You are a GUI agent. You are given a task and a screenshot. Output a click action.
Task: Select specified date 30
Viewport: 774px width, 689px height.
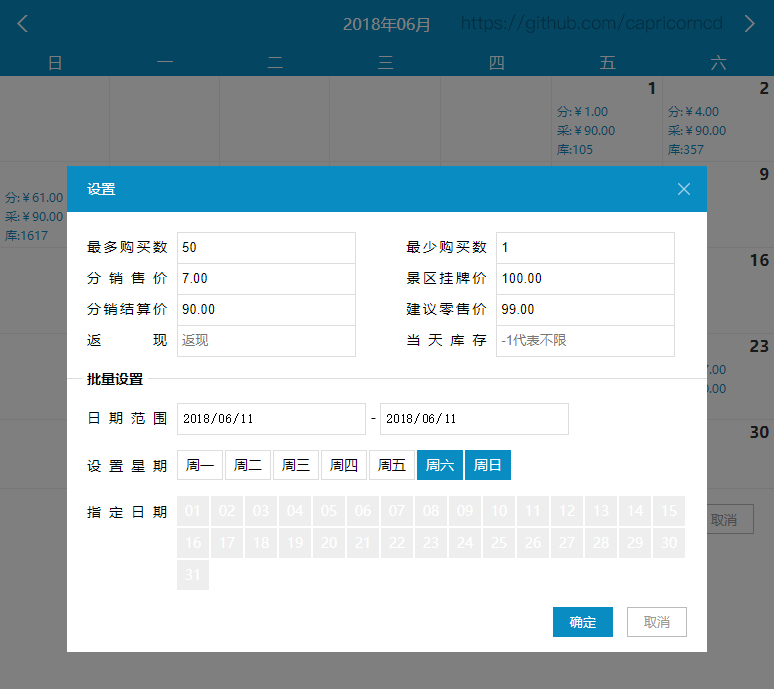[x=669, y=543]
